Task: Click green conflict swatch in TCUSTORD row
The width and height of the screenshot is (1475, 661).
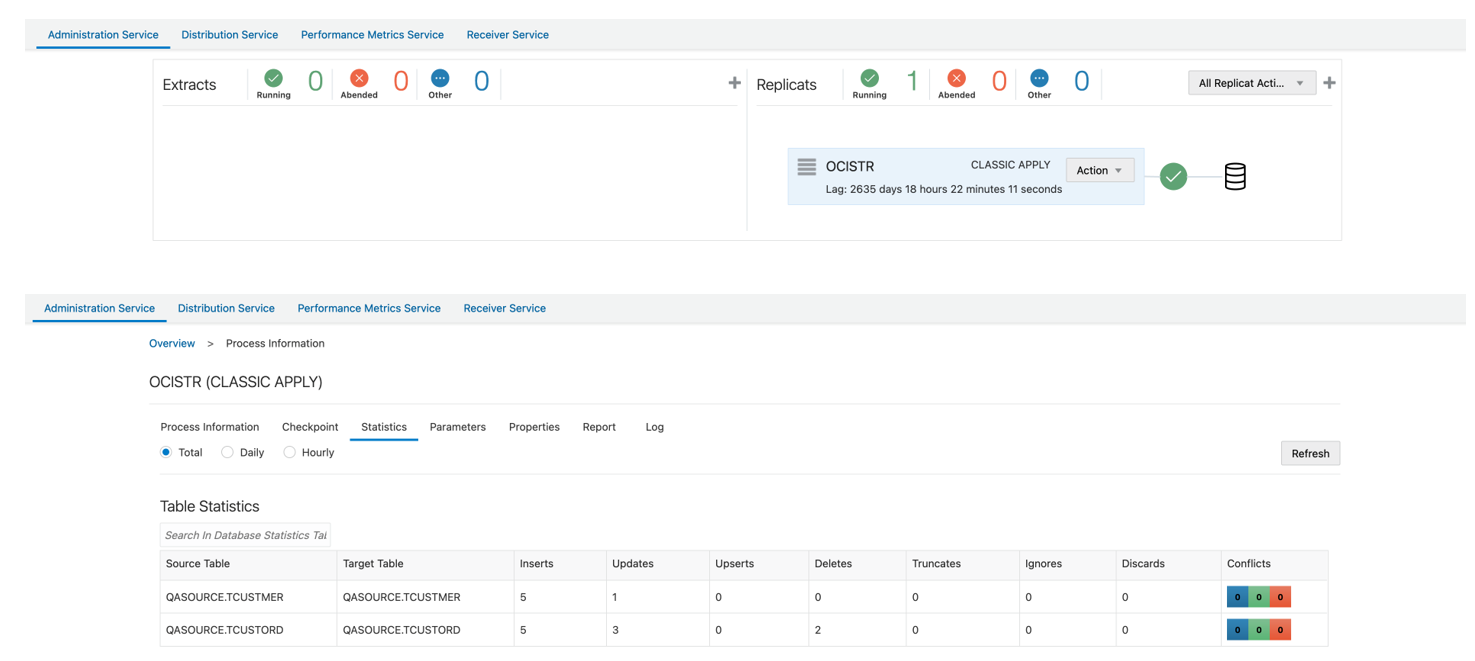Action: pyautogui.click(x=1259, y=630)
